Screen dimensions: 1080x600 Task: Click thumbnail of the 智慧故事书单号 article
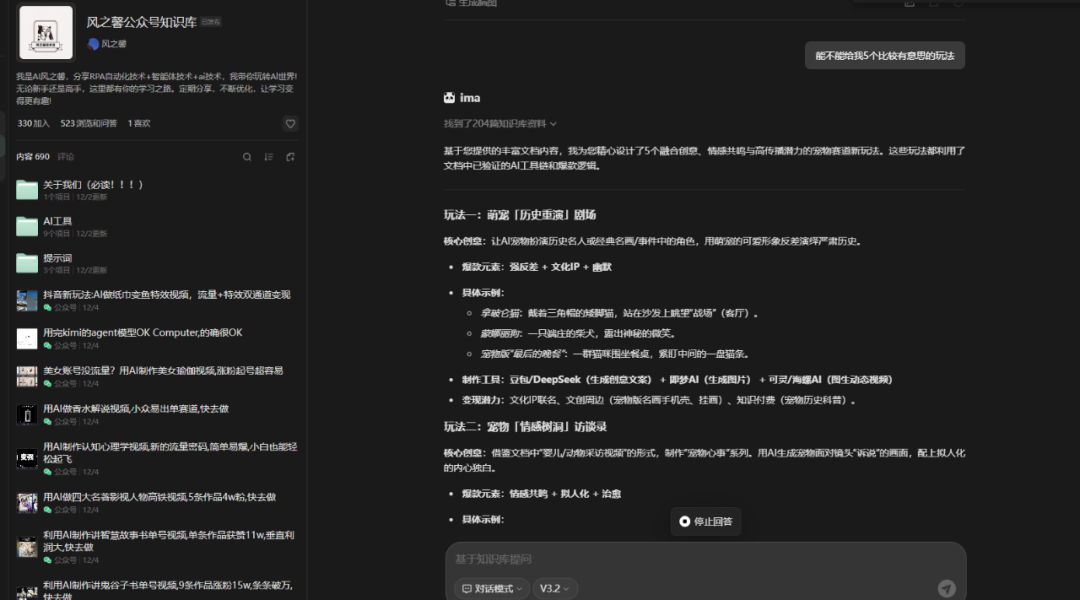point(27,547)
